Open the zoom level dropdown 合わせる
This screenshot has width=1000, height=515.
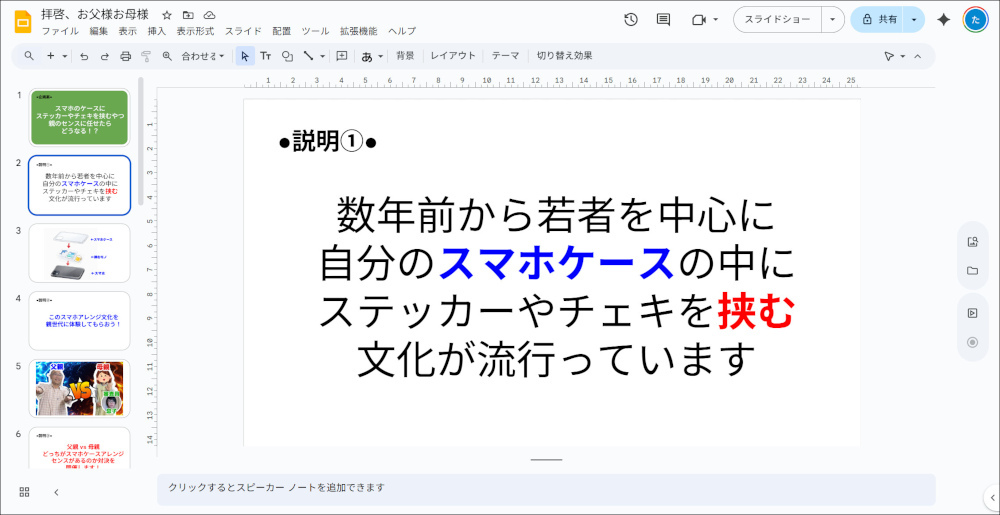202,56
